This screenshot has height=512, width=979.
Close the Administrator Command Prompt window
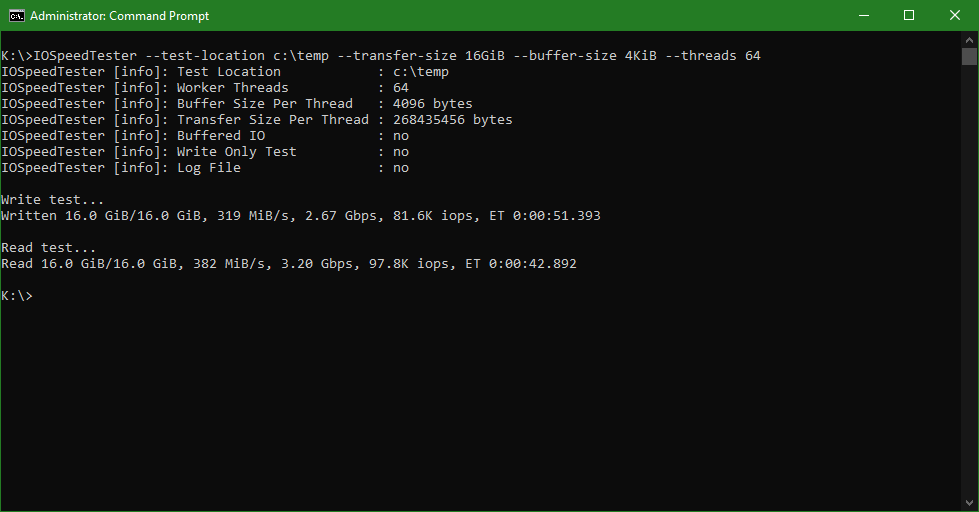coord(955,15)
